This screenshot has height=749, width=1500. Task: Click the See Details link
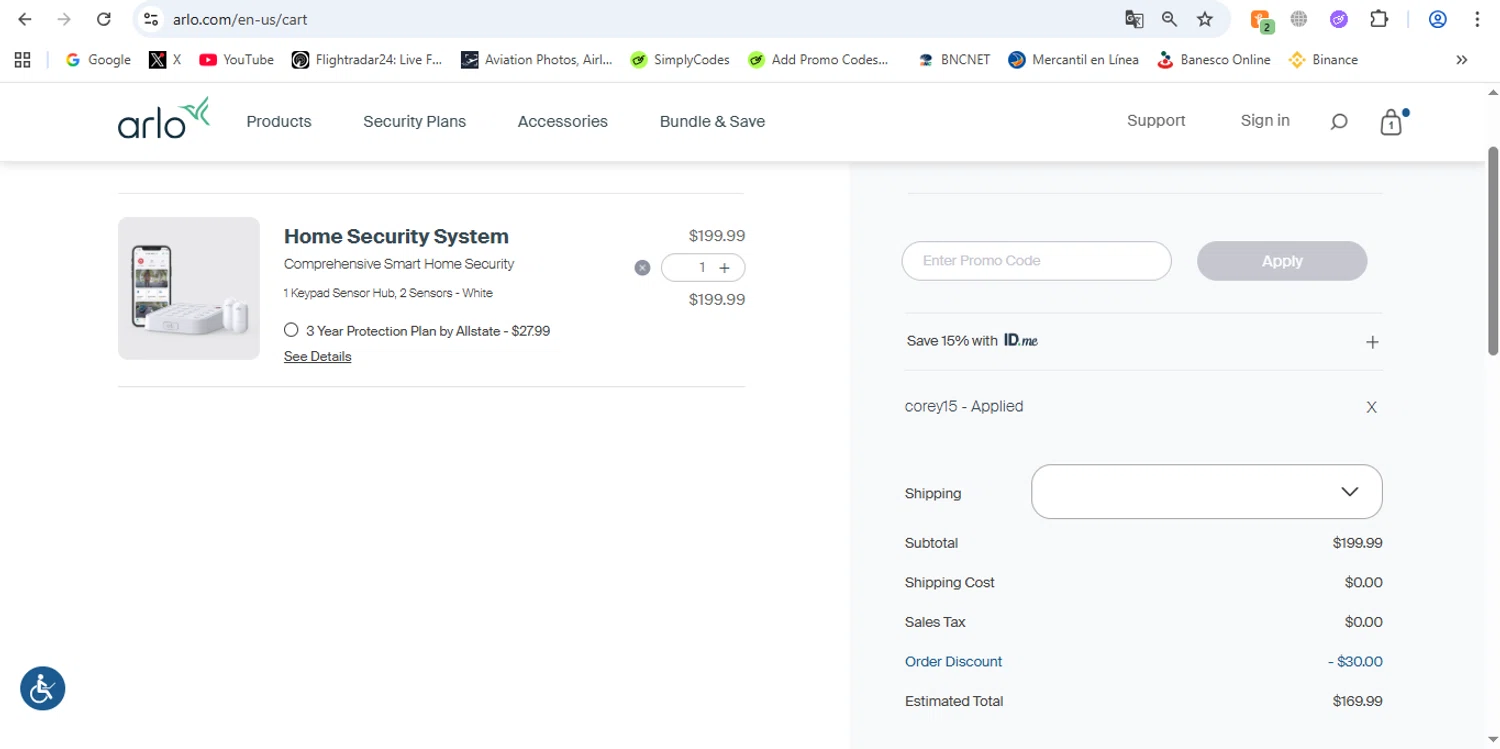(x=317, y=357)
